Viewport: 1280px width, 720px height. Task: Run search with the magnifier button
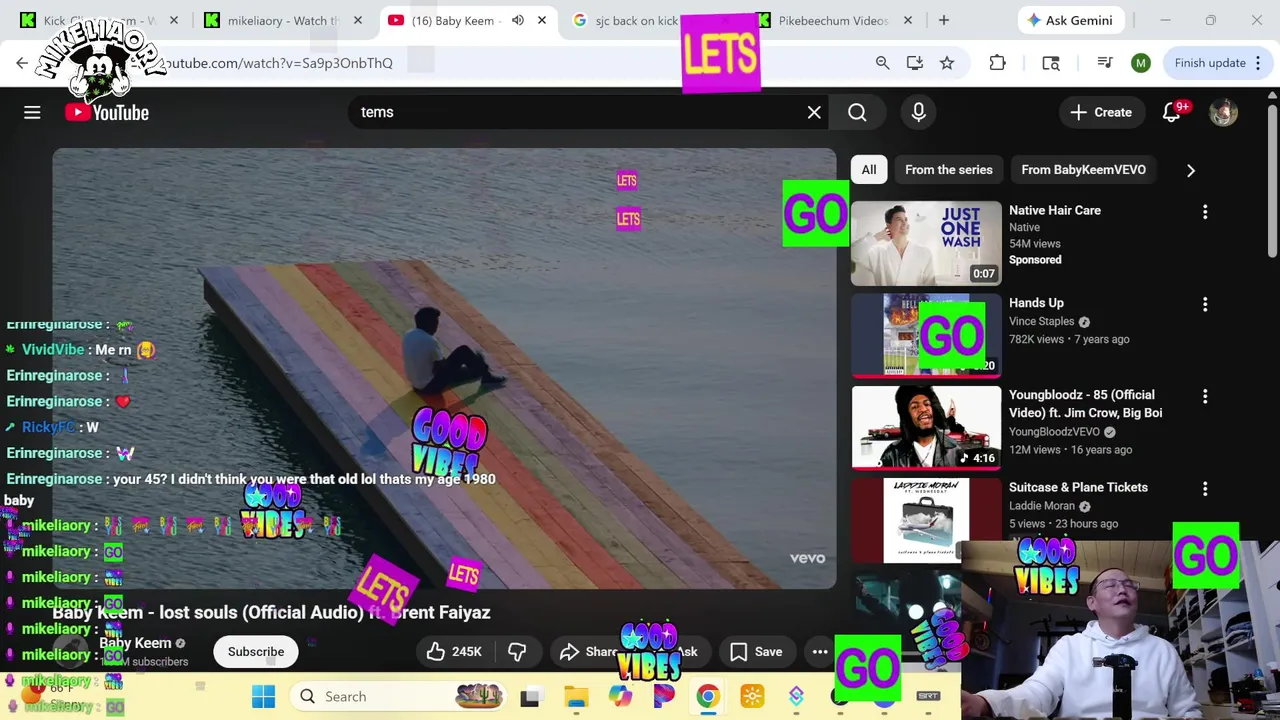[x=857, y=112]
